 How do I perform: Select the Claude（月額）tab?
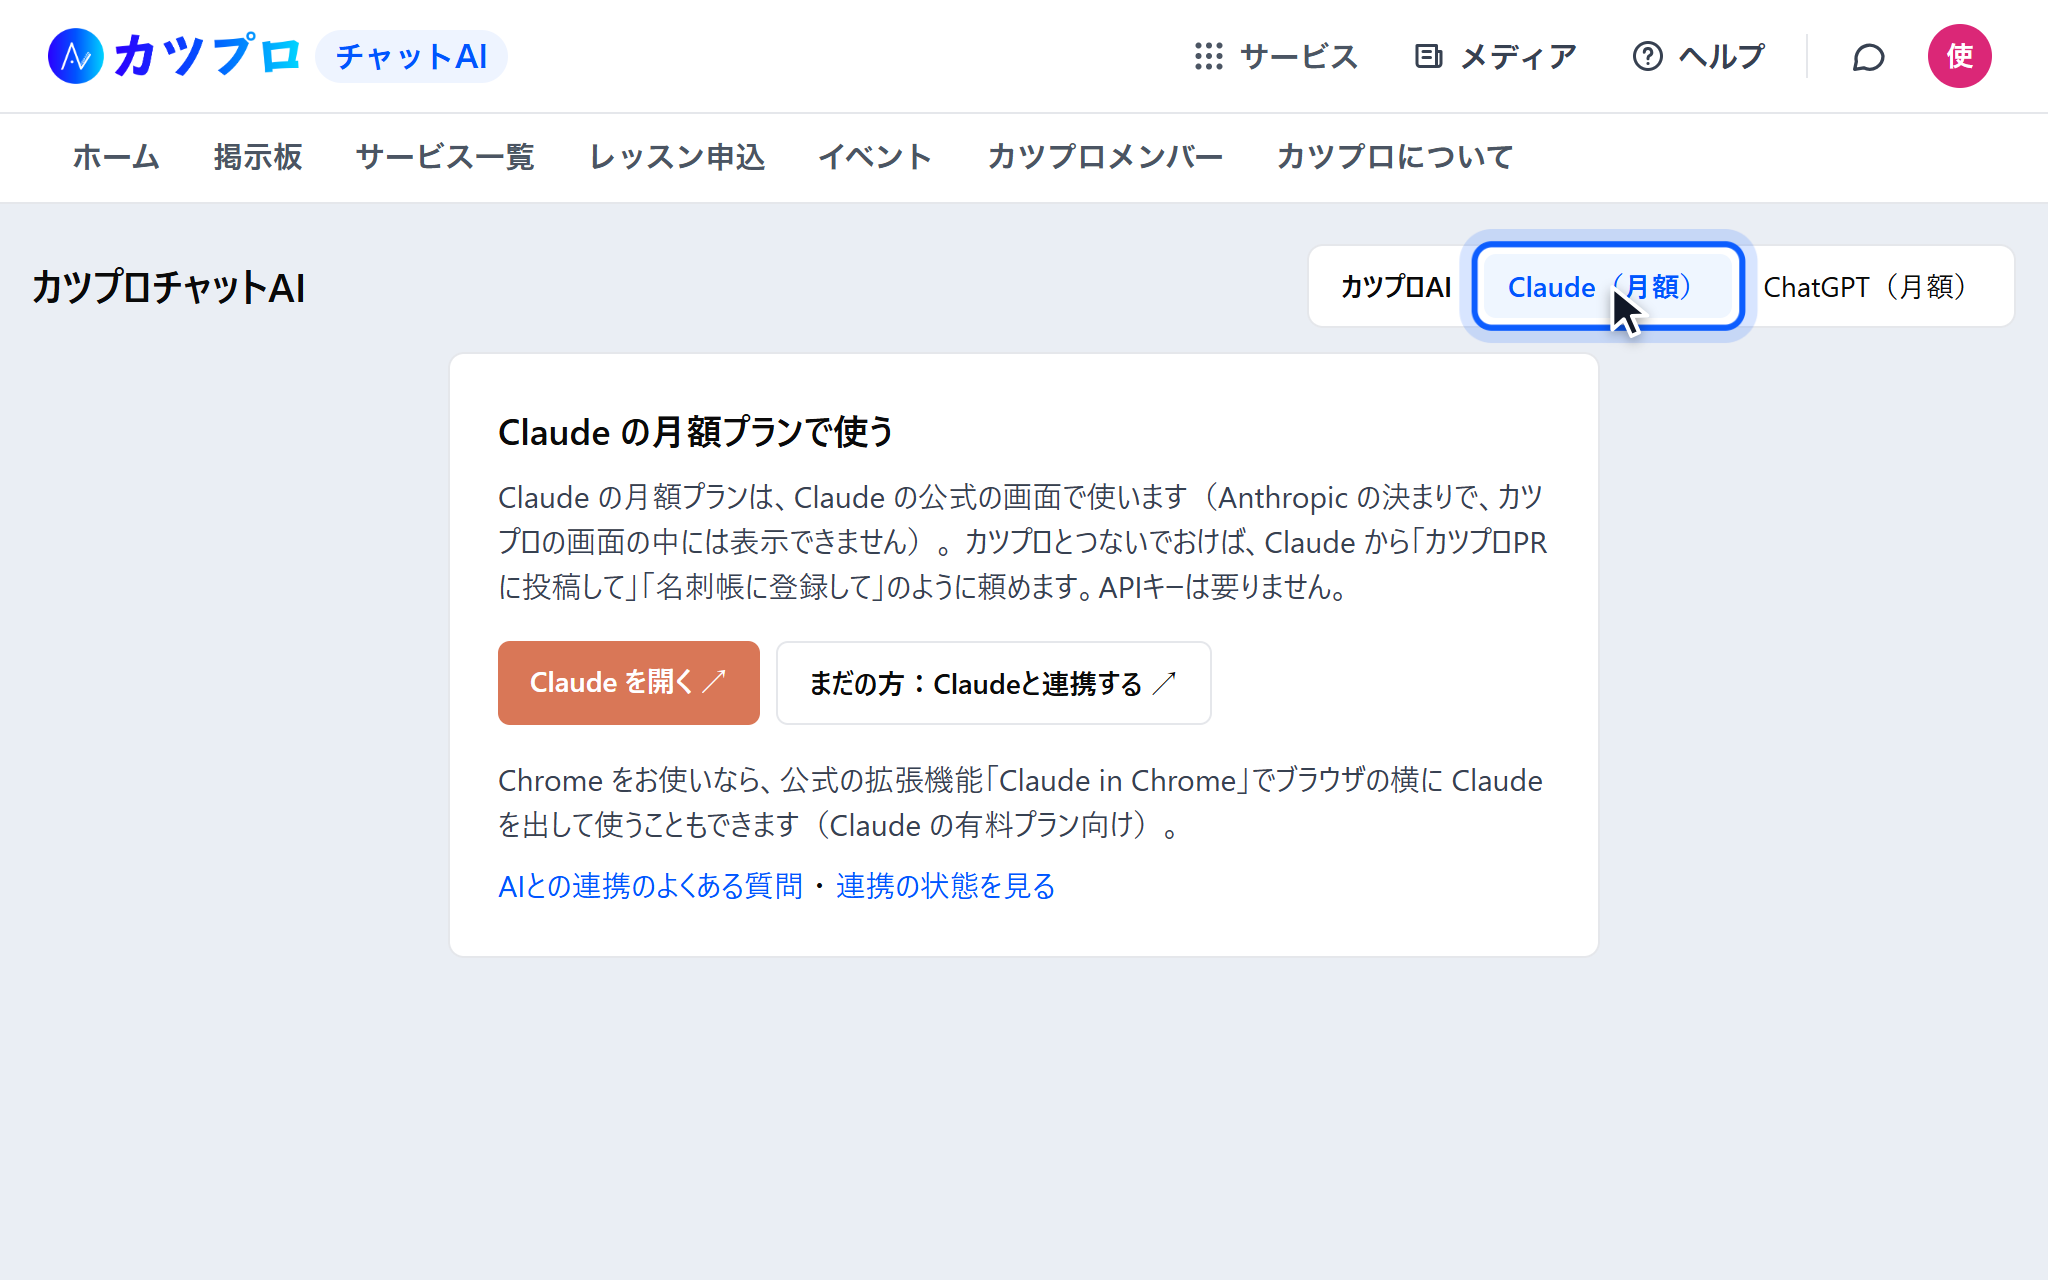pos(1608,287)
